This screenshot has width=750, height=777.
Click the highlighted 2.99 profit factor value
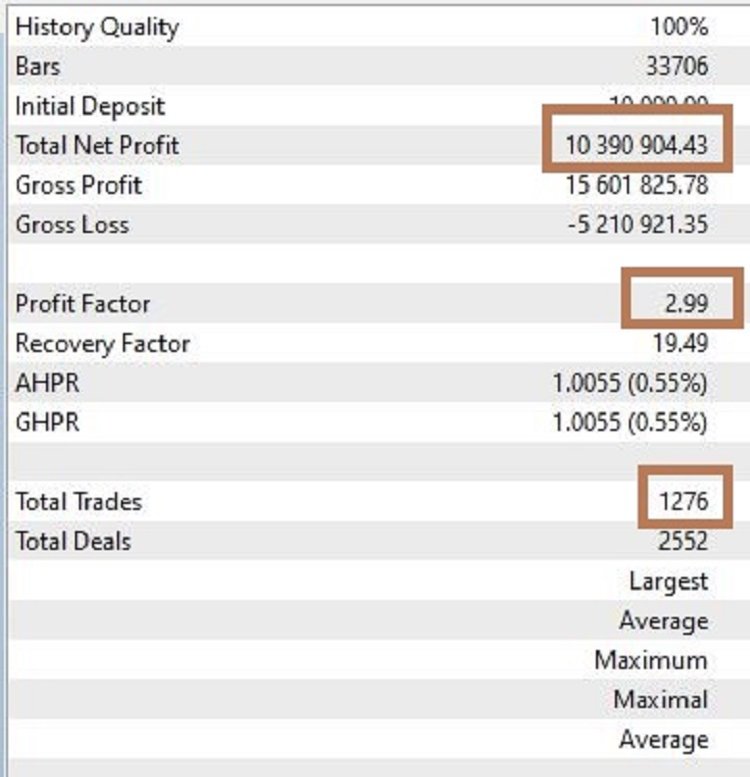(x=685, y=304)
